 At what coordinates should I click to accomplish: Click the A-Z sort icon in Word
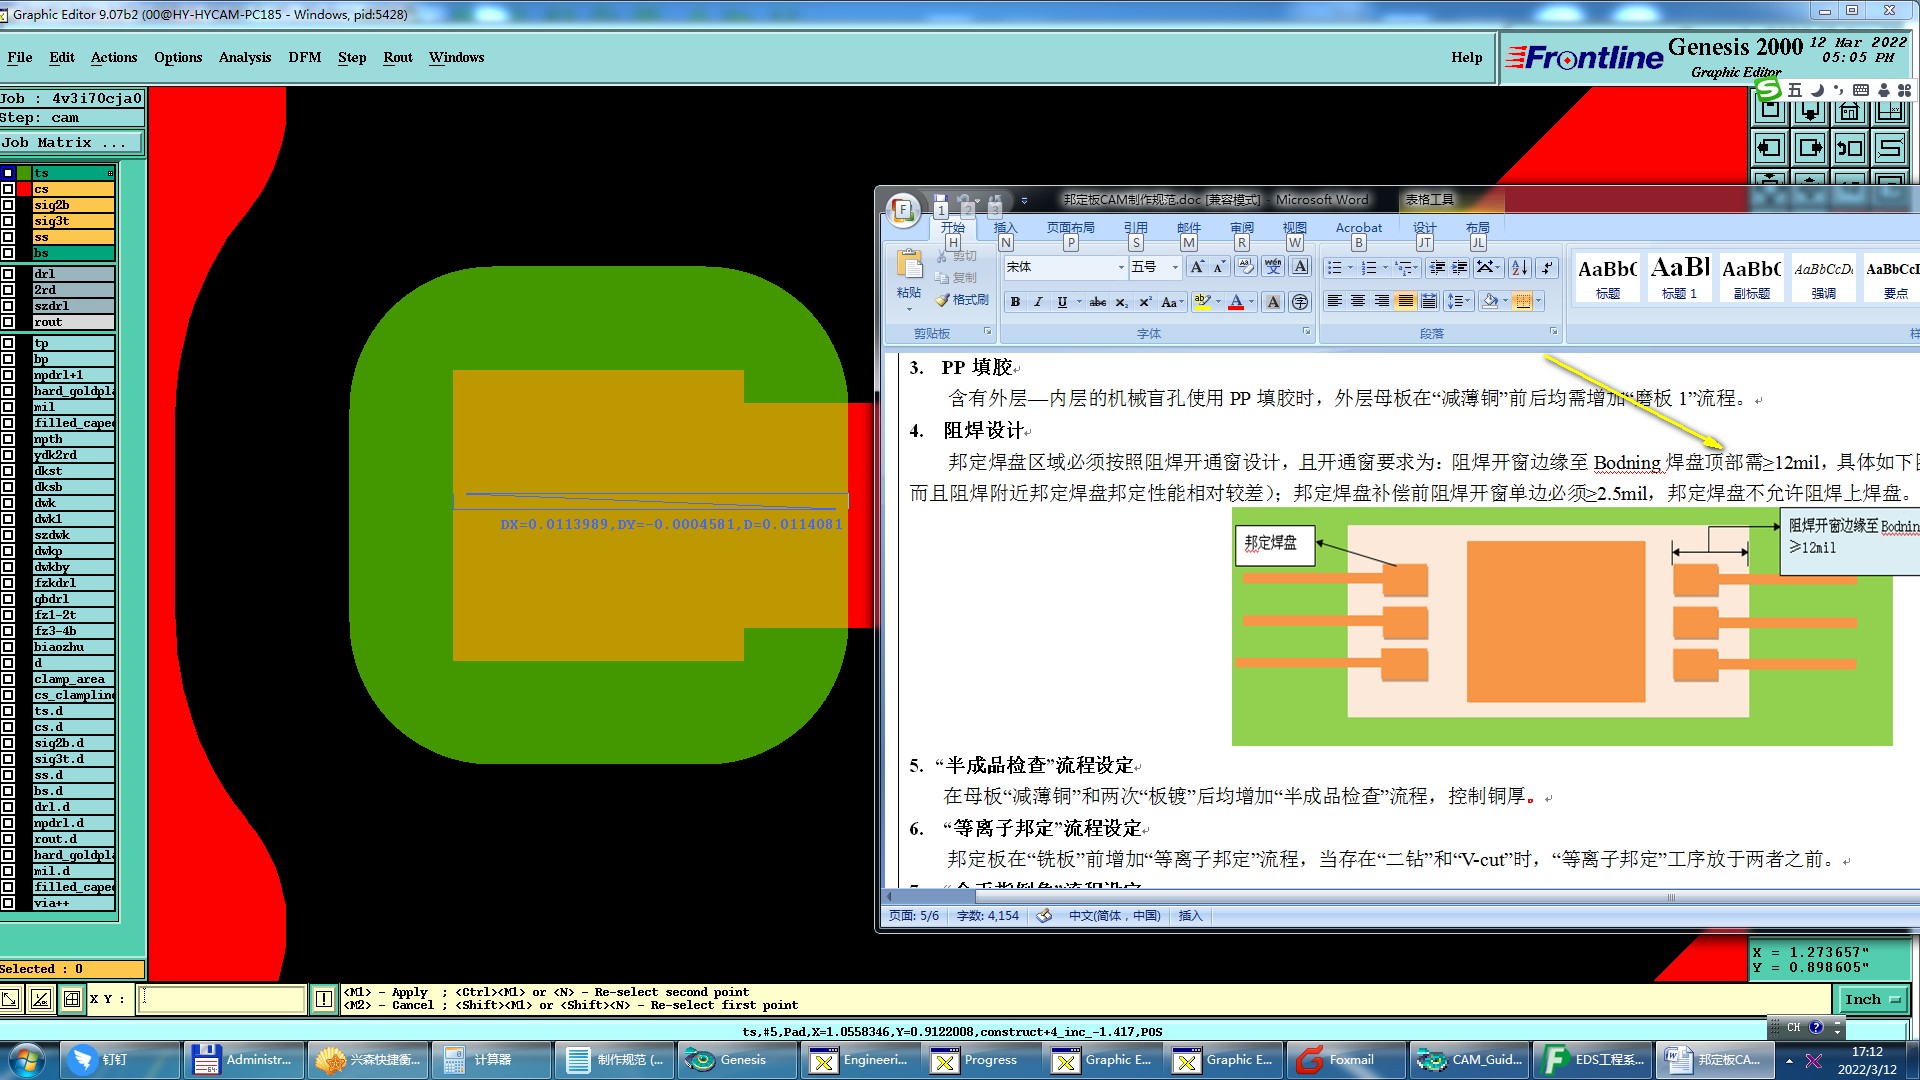coord(1519,267)
